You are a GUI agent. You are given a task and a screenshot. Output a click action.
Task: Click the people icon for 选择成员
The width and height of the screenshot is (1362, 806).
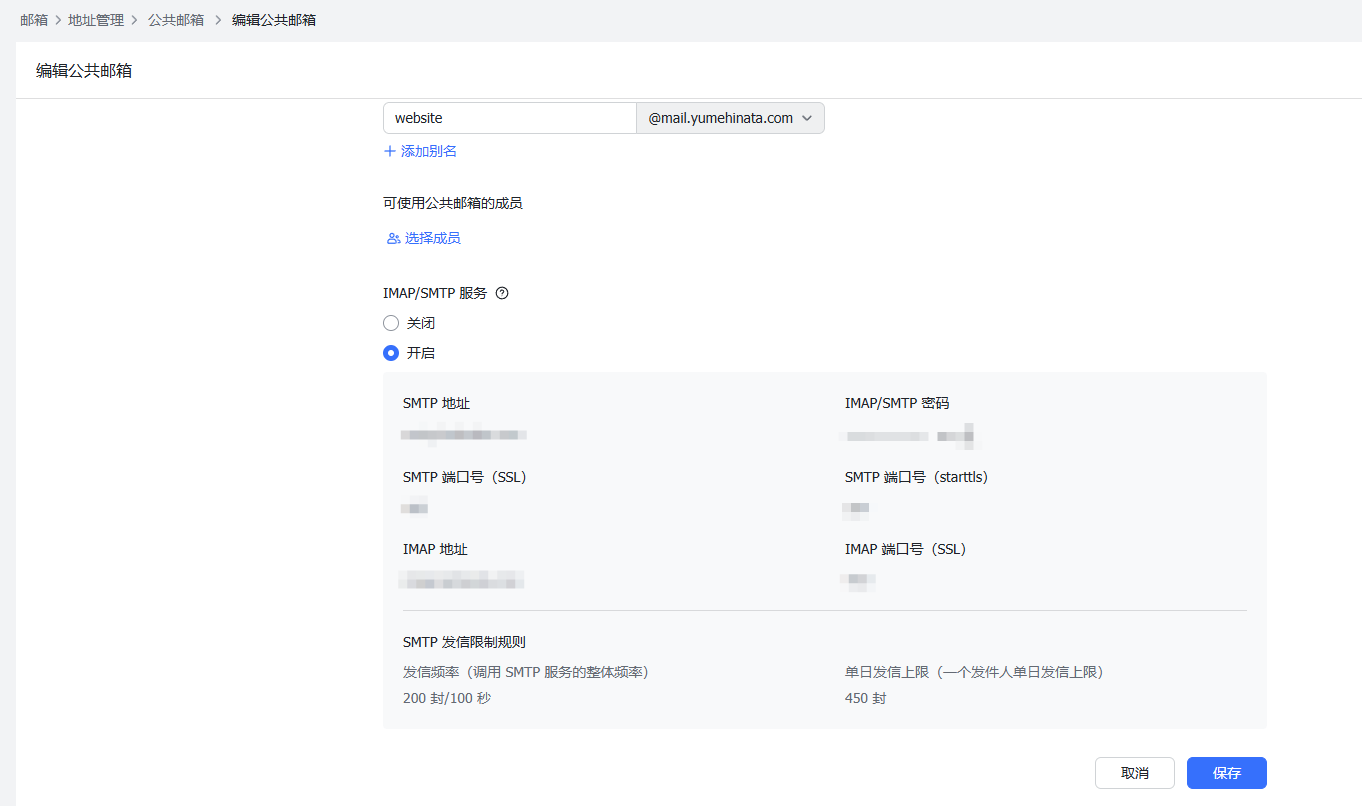point(393,239)
